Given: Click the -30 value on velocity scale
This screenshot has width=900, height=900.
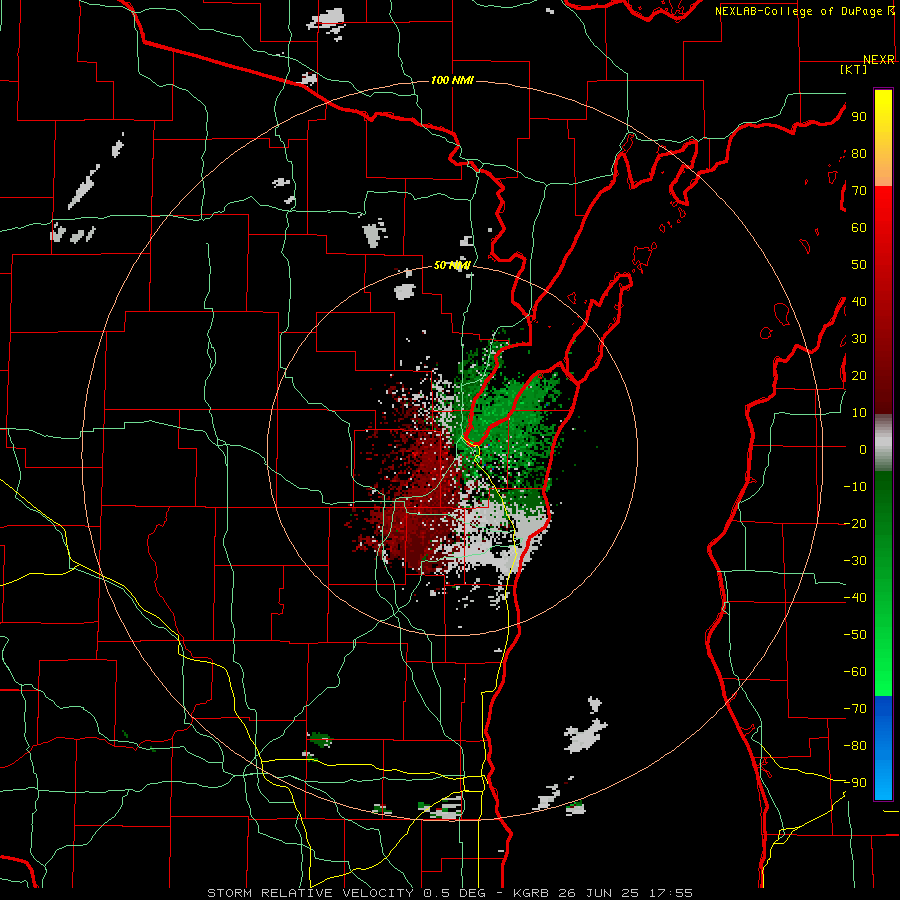Looking at the screenshot, I should click(855, 561).
